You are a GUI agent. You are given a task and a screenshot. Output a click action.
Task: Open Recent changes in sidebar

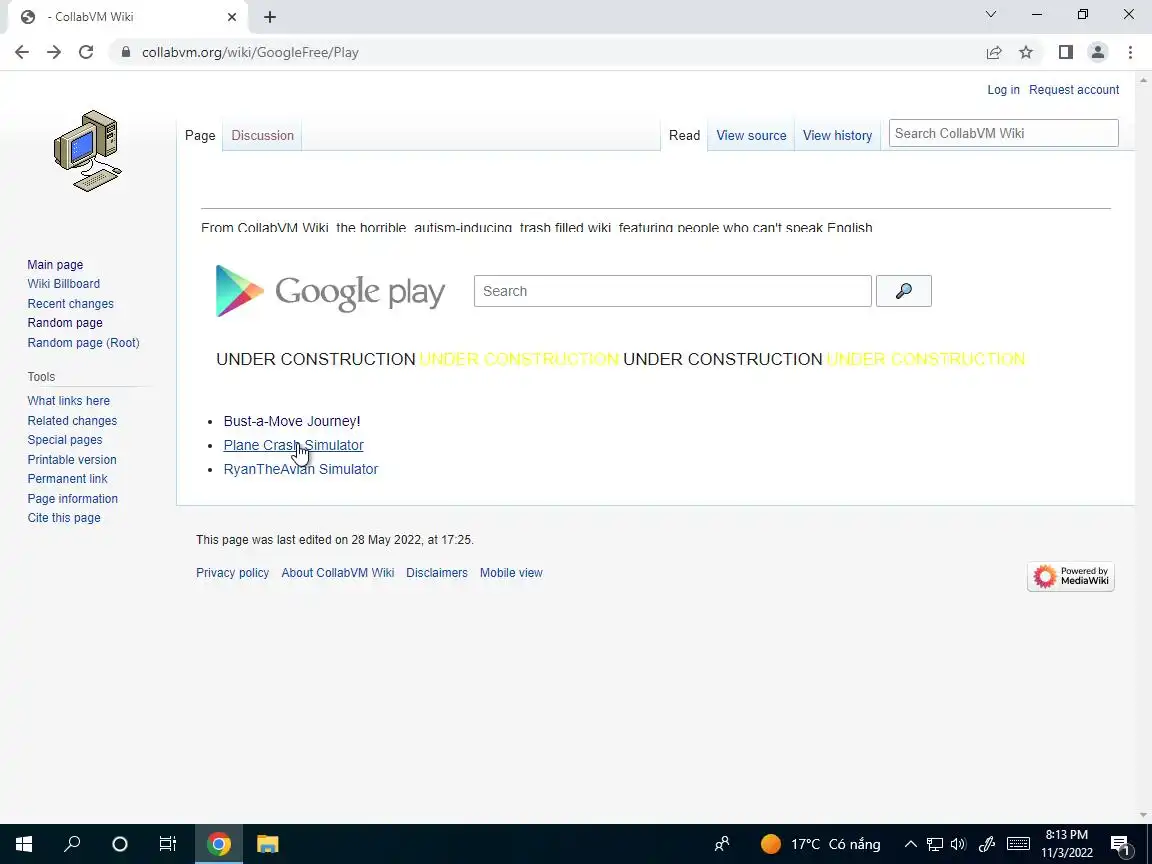coord(71,303)
